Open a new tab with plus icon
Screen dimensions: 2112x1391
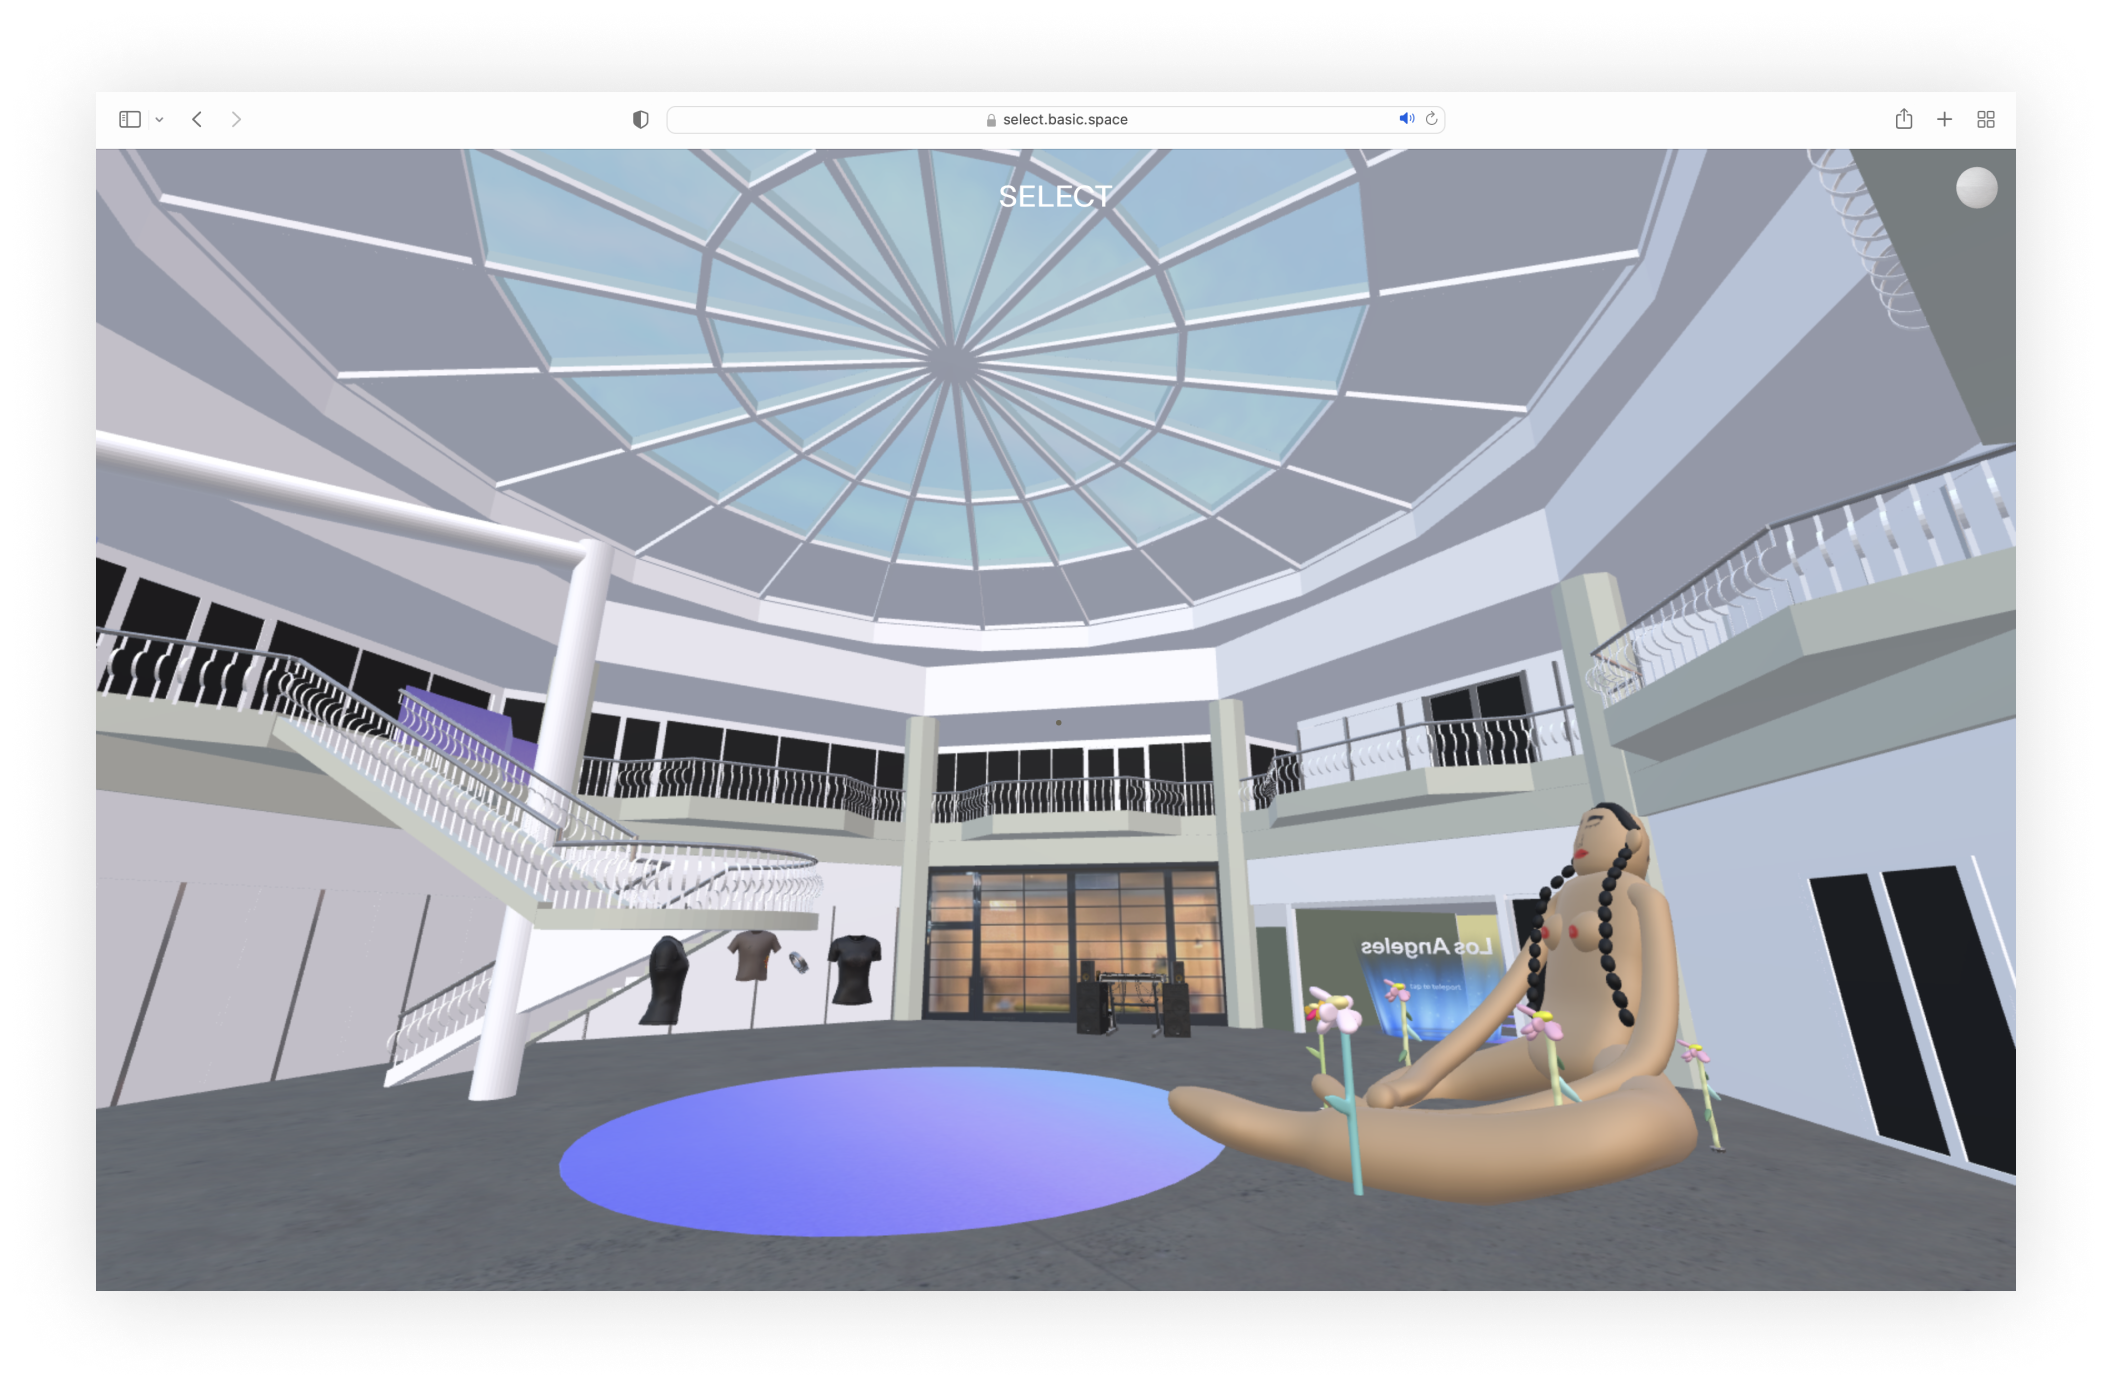click(1944, 119)
